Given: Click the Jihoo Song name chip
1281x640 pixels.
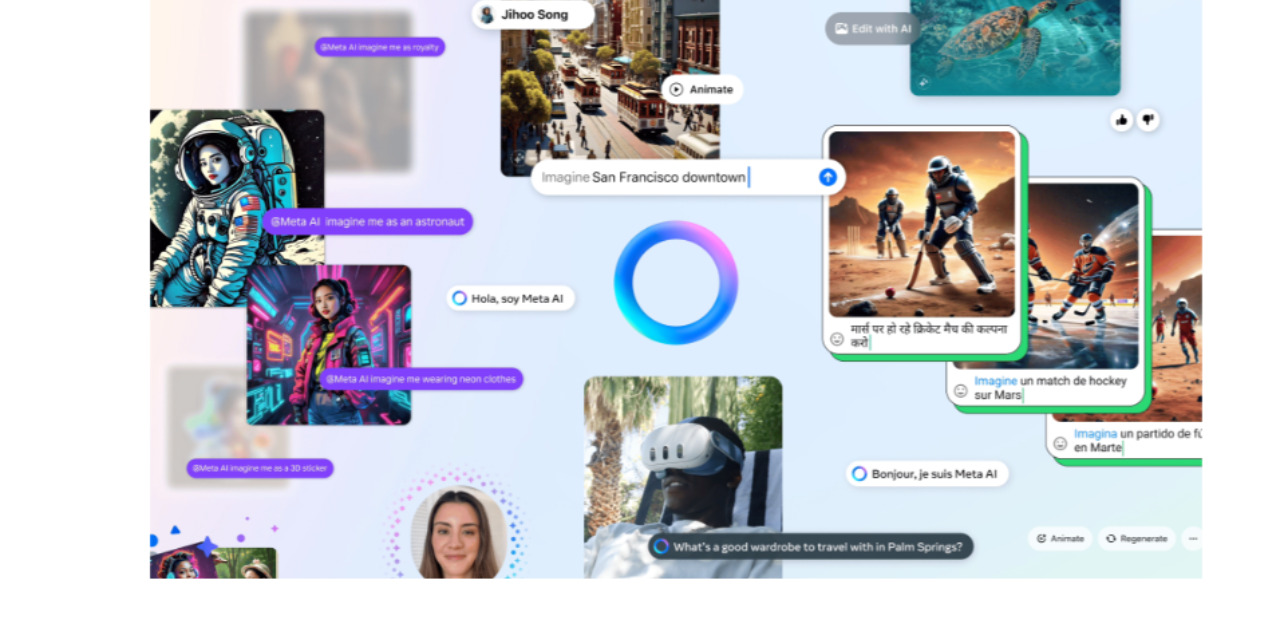Looking at the screenshot, I should coord(533,14).
